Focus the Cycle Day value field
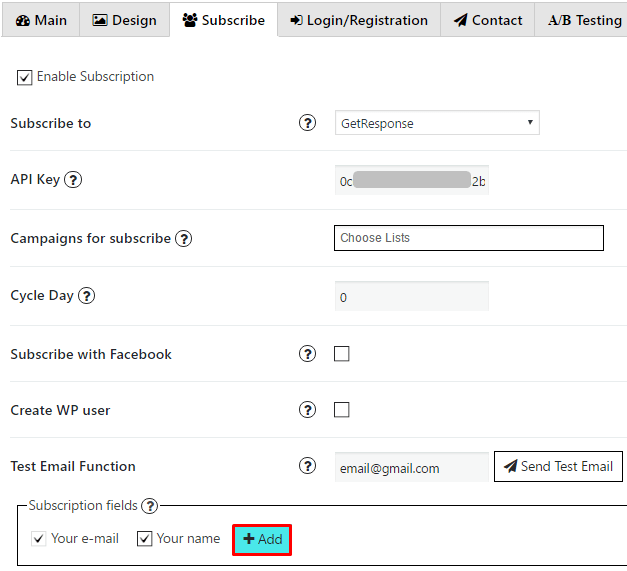This screenshot has height=571, width=627. 412,296
